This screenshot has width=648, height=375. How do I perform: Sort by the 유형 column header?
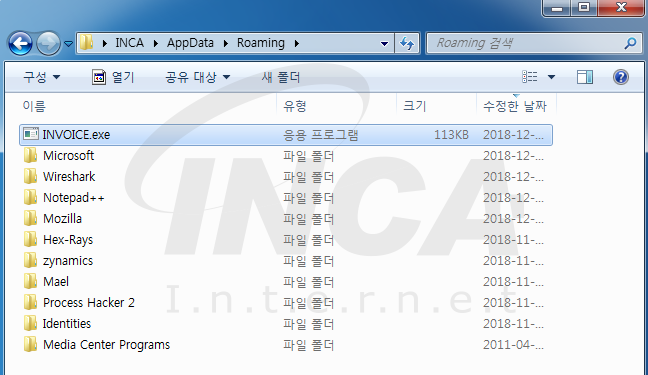(294, 106)
